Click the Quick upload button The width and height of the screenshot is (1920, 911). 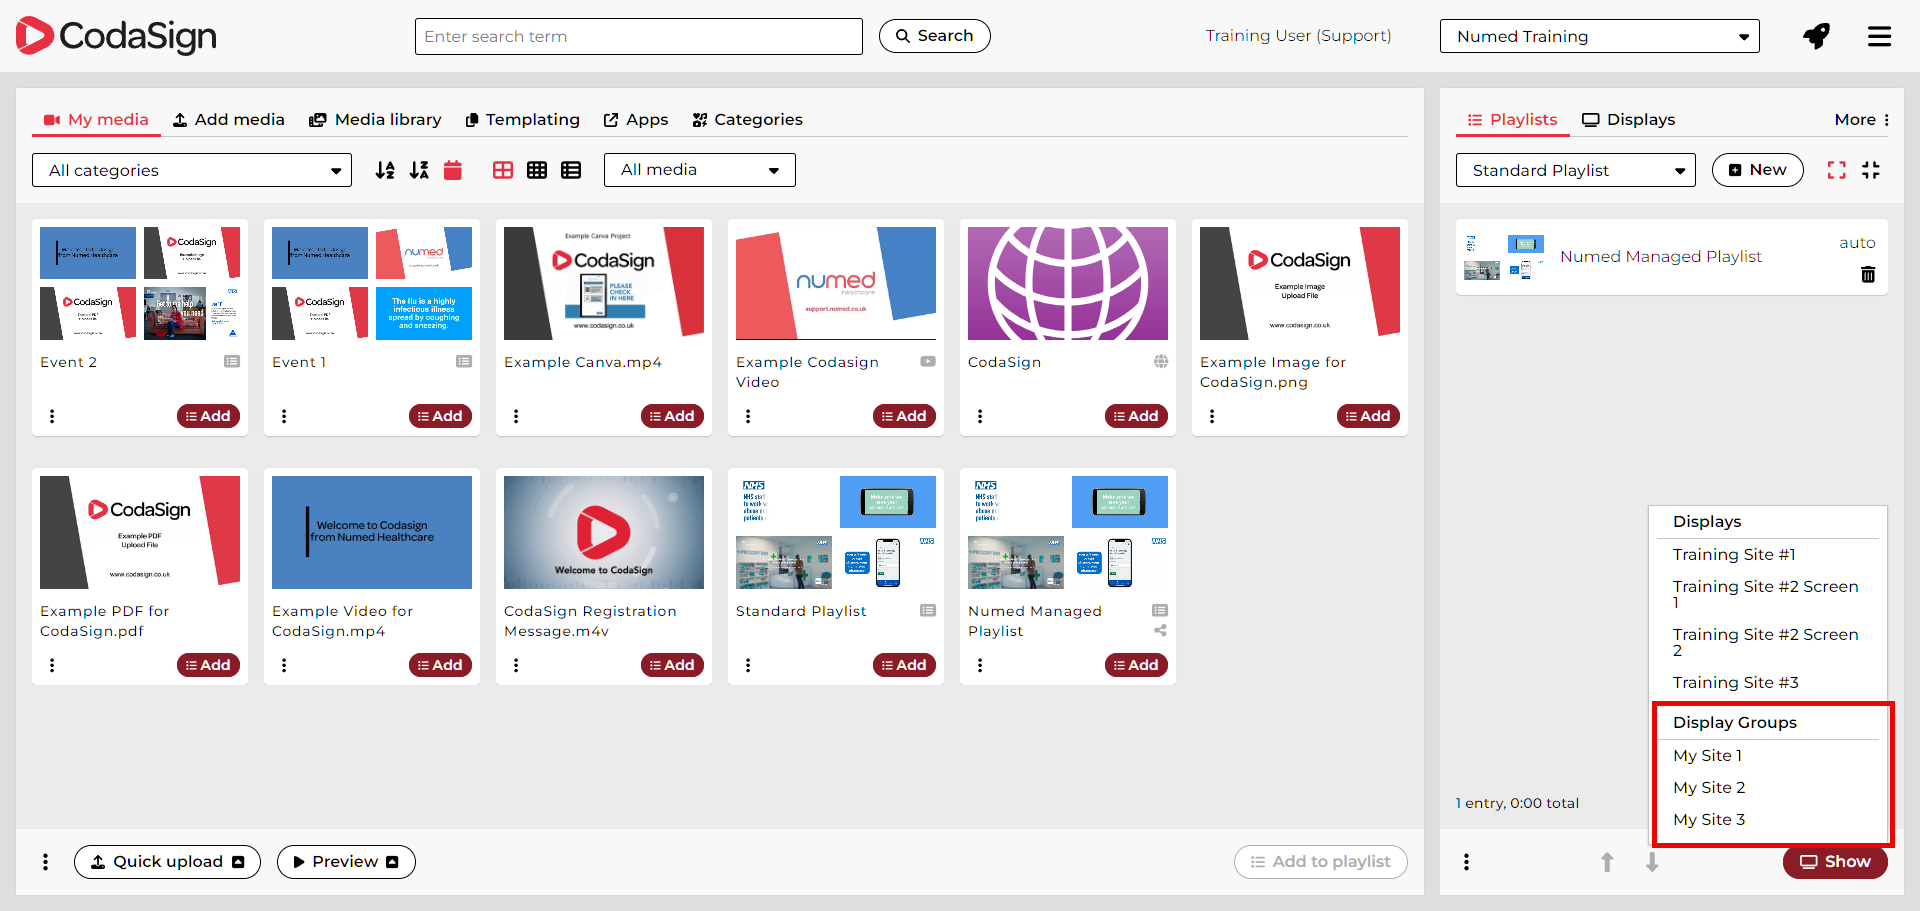[167, 862]
